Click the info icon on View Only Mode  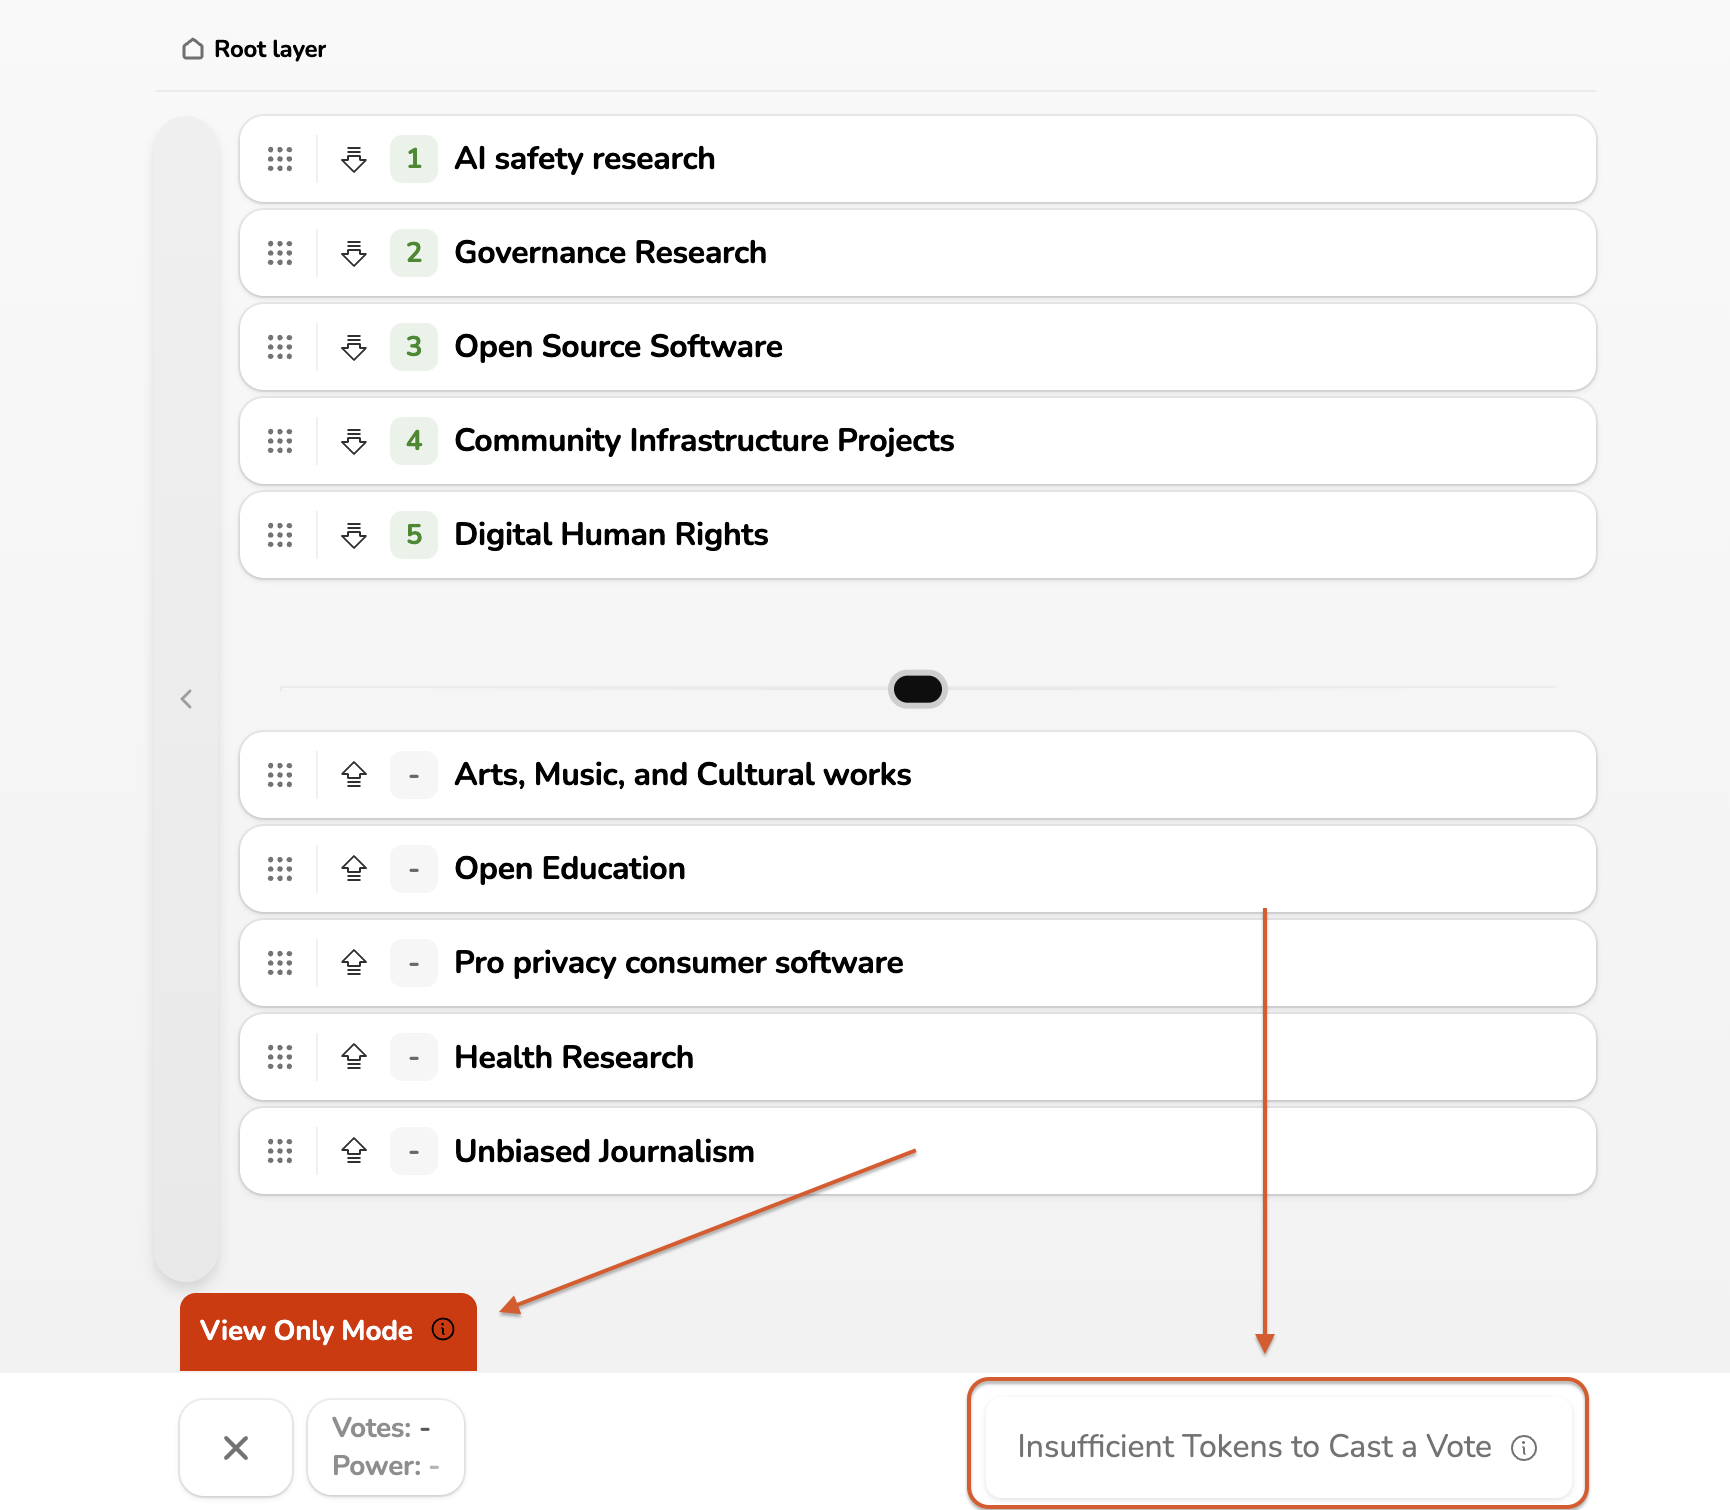(443, 1329)
